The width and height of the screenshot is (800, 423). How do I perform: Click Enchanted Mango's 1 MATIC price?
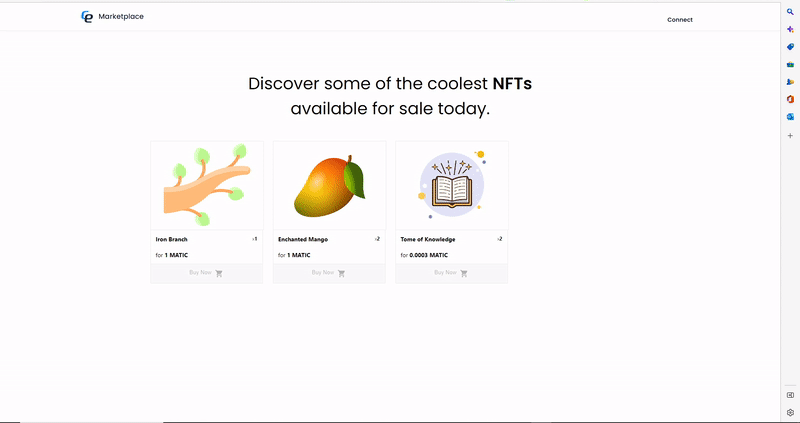[x=298, y=255]
